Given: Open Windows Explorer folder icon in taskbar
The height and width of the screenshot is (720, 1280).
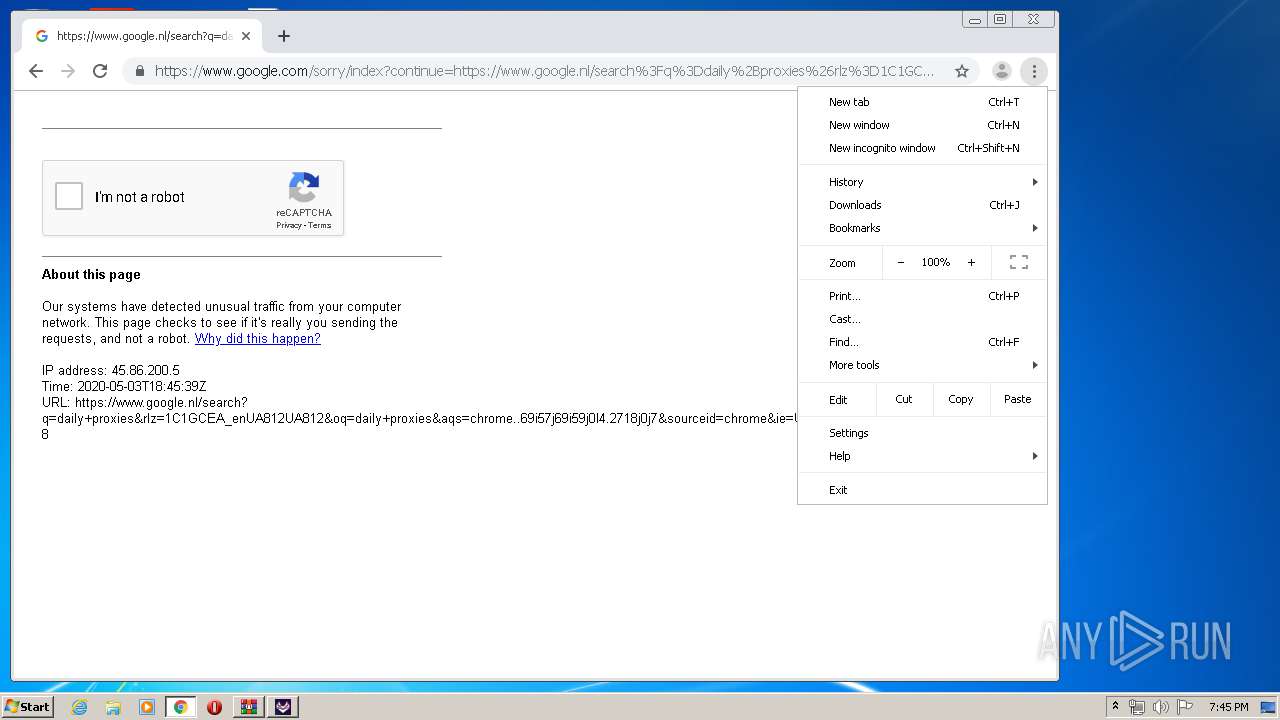Looking at the screenshot, I should tap(113, 707).
